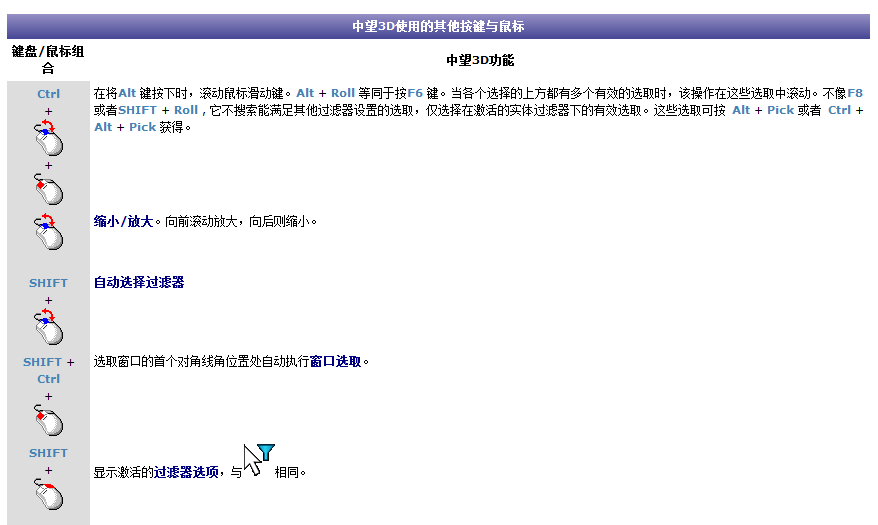This screenshot has width=878, height=525.
Task: Click the SHIFT + Roll text in the description
Action: tap(158, 110)
